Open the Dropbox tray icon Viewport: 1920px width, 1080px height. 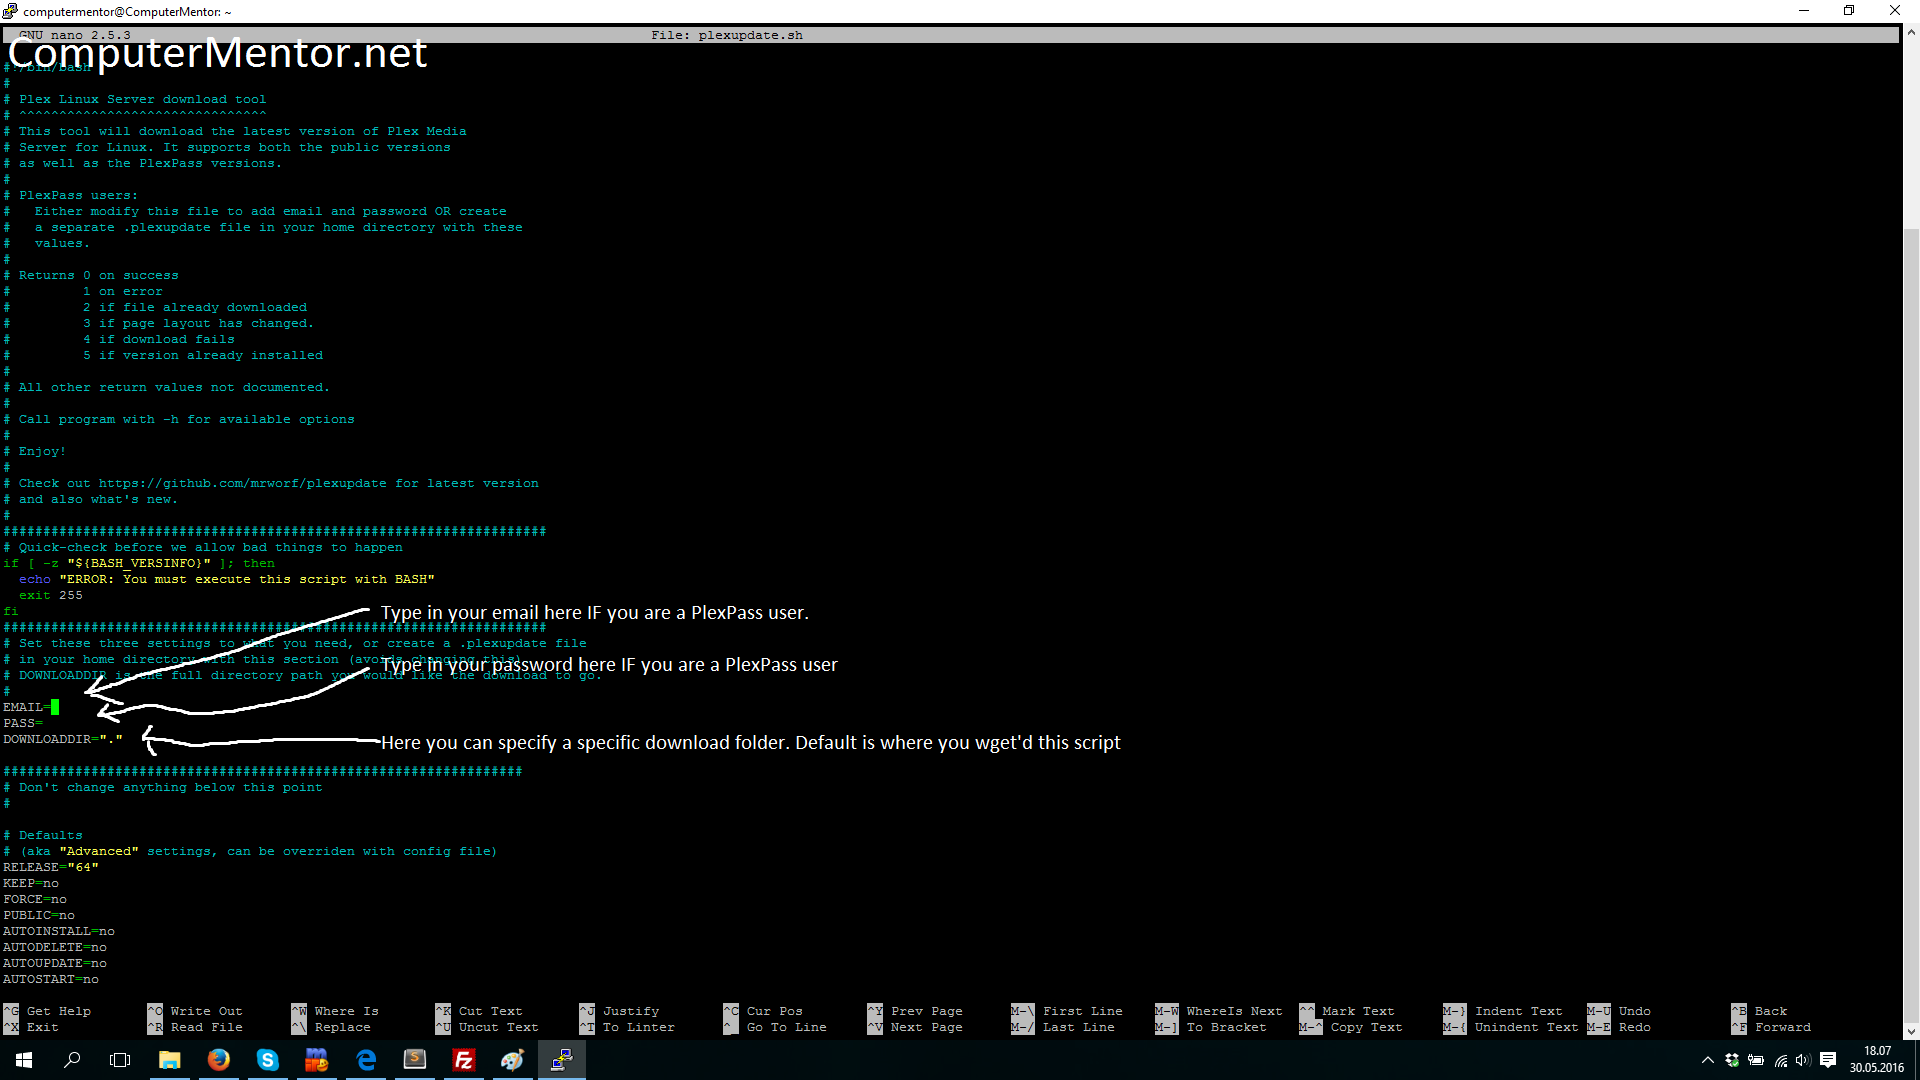(x=1732, y=1060)
